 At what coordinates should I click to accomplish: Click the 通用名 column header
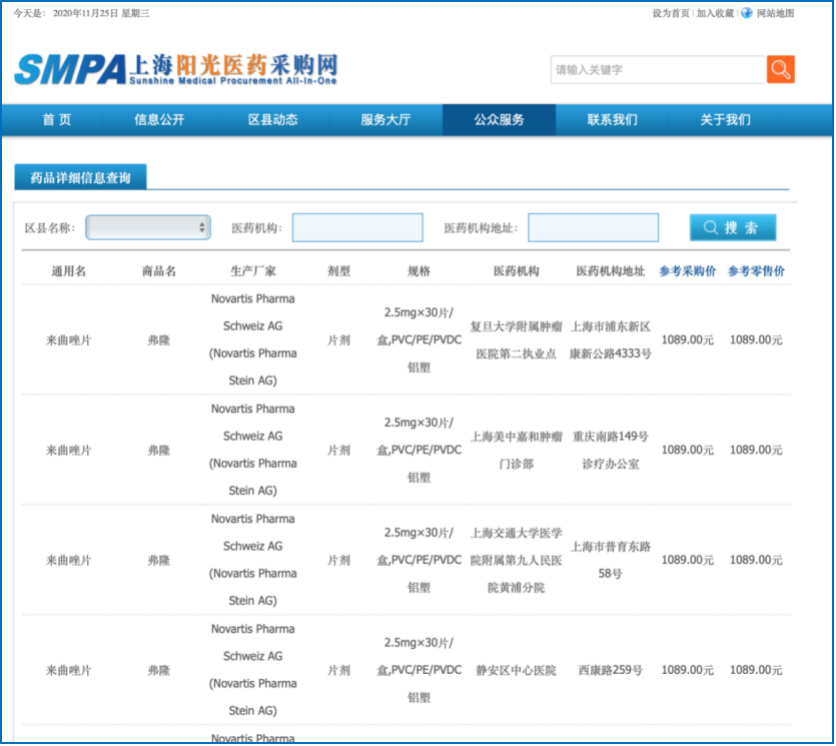pos(69,271)
